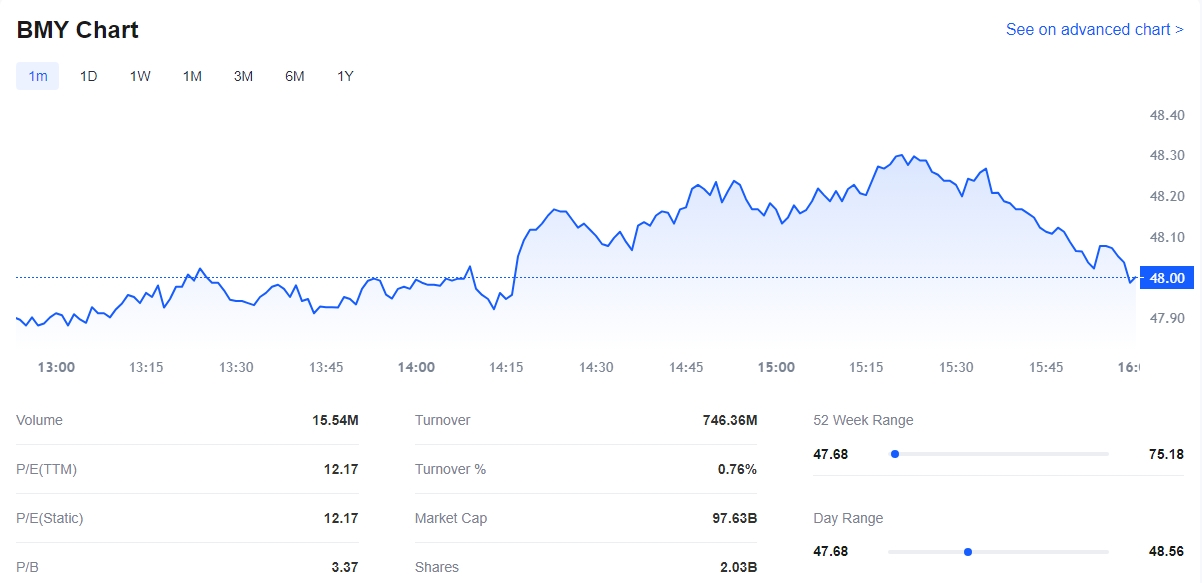
Task: Select the 1W chart range
Action: point(140,76)
